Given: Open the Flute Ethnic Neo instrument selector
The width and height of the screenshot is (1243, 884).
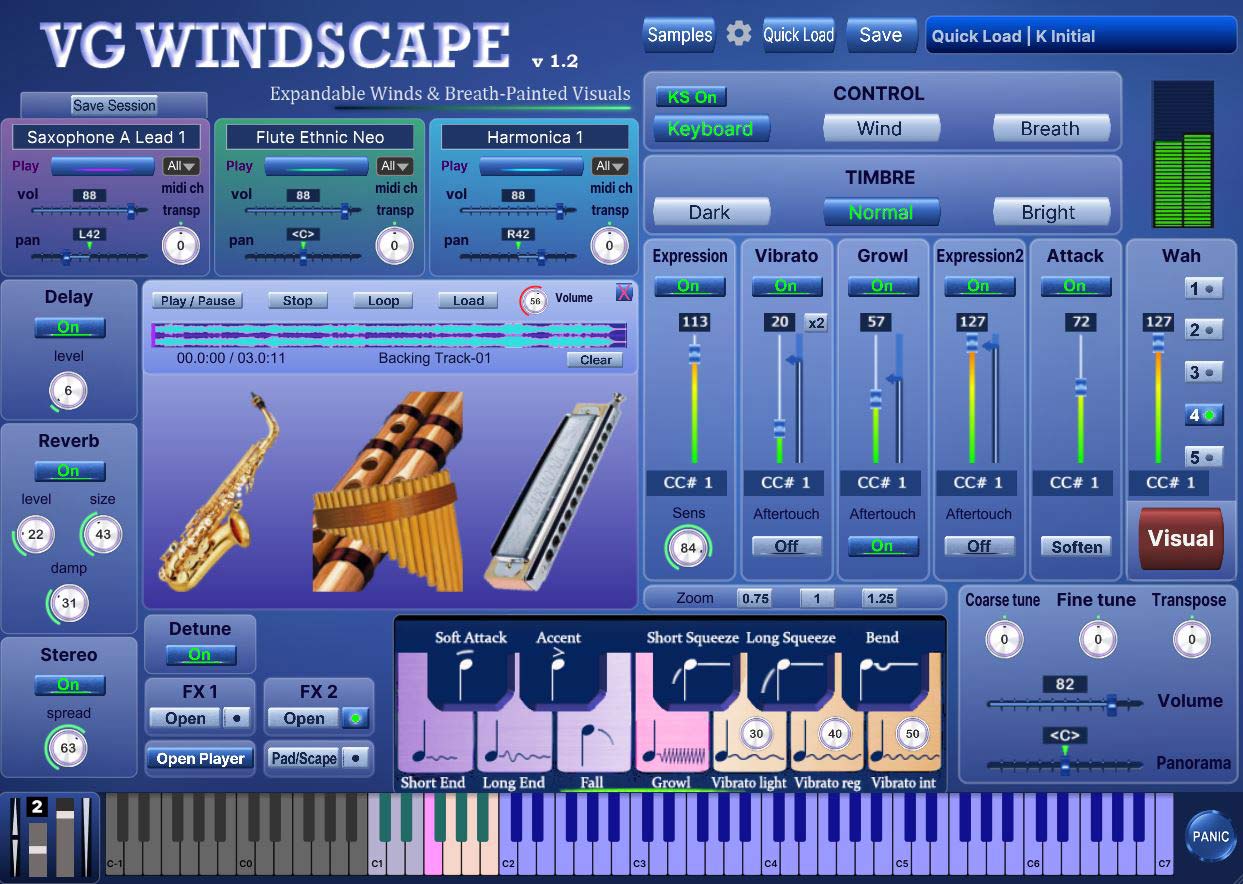Looking at the screenshot, I should tap(320, 137).
